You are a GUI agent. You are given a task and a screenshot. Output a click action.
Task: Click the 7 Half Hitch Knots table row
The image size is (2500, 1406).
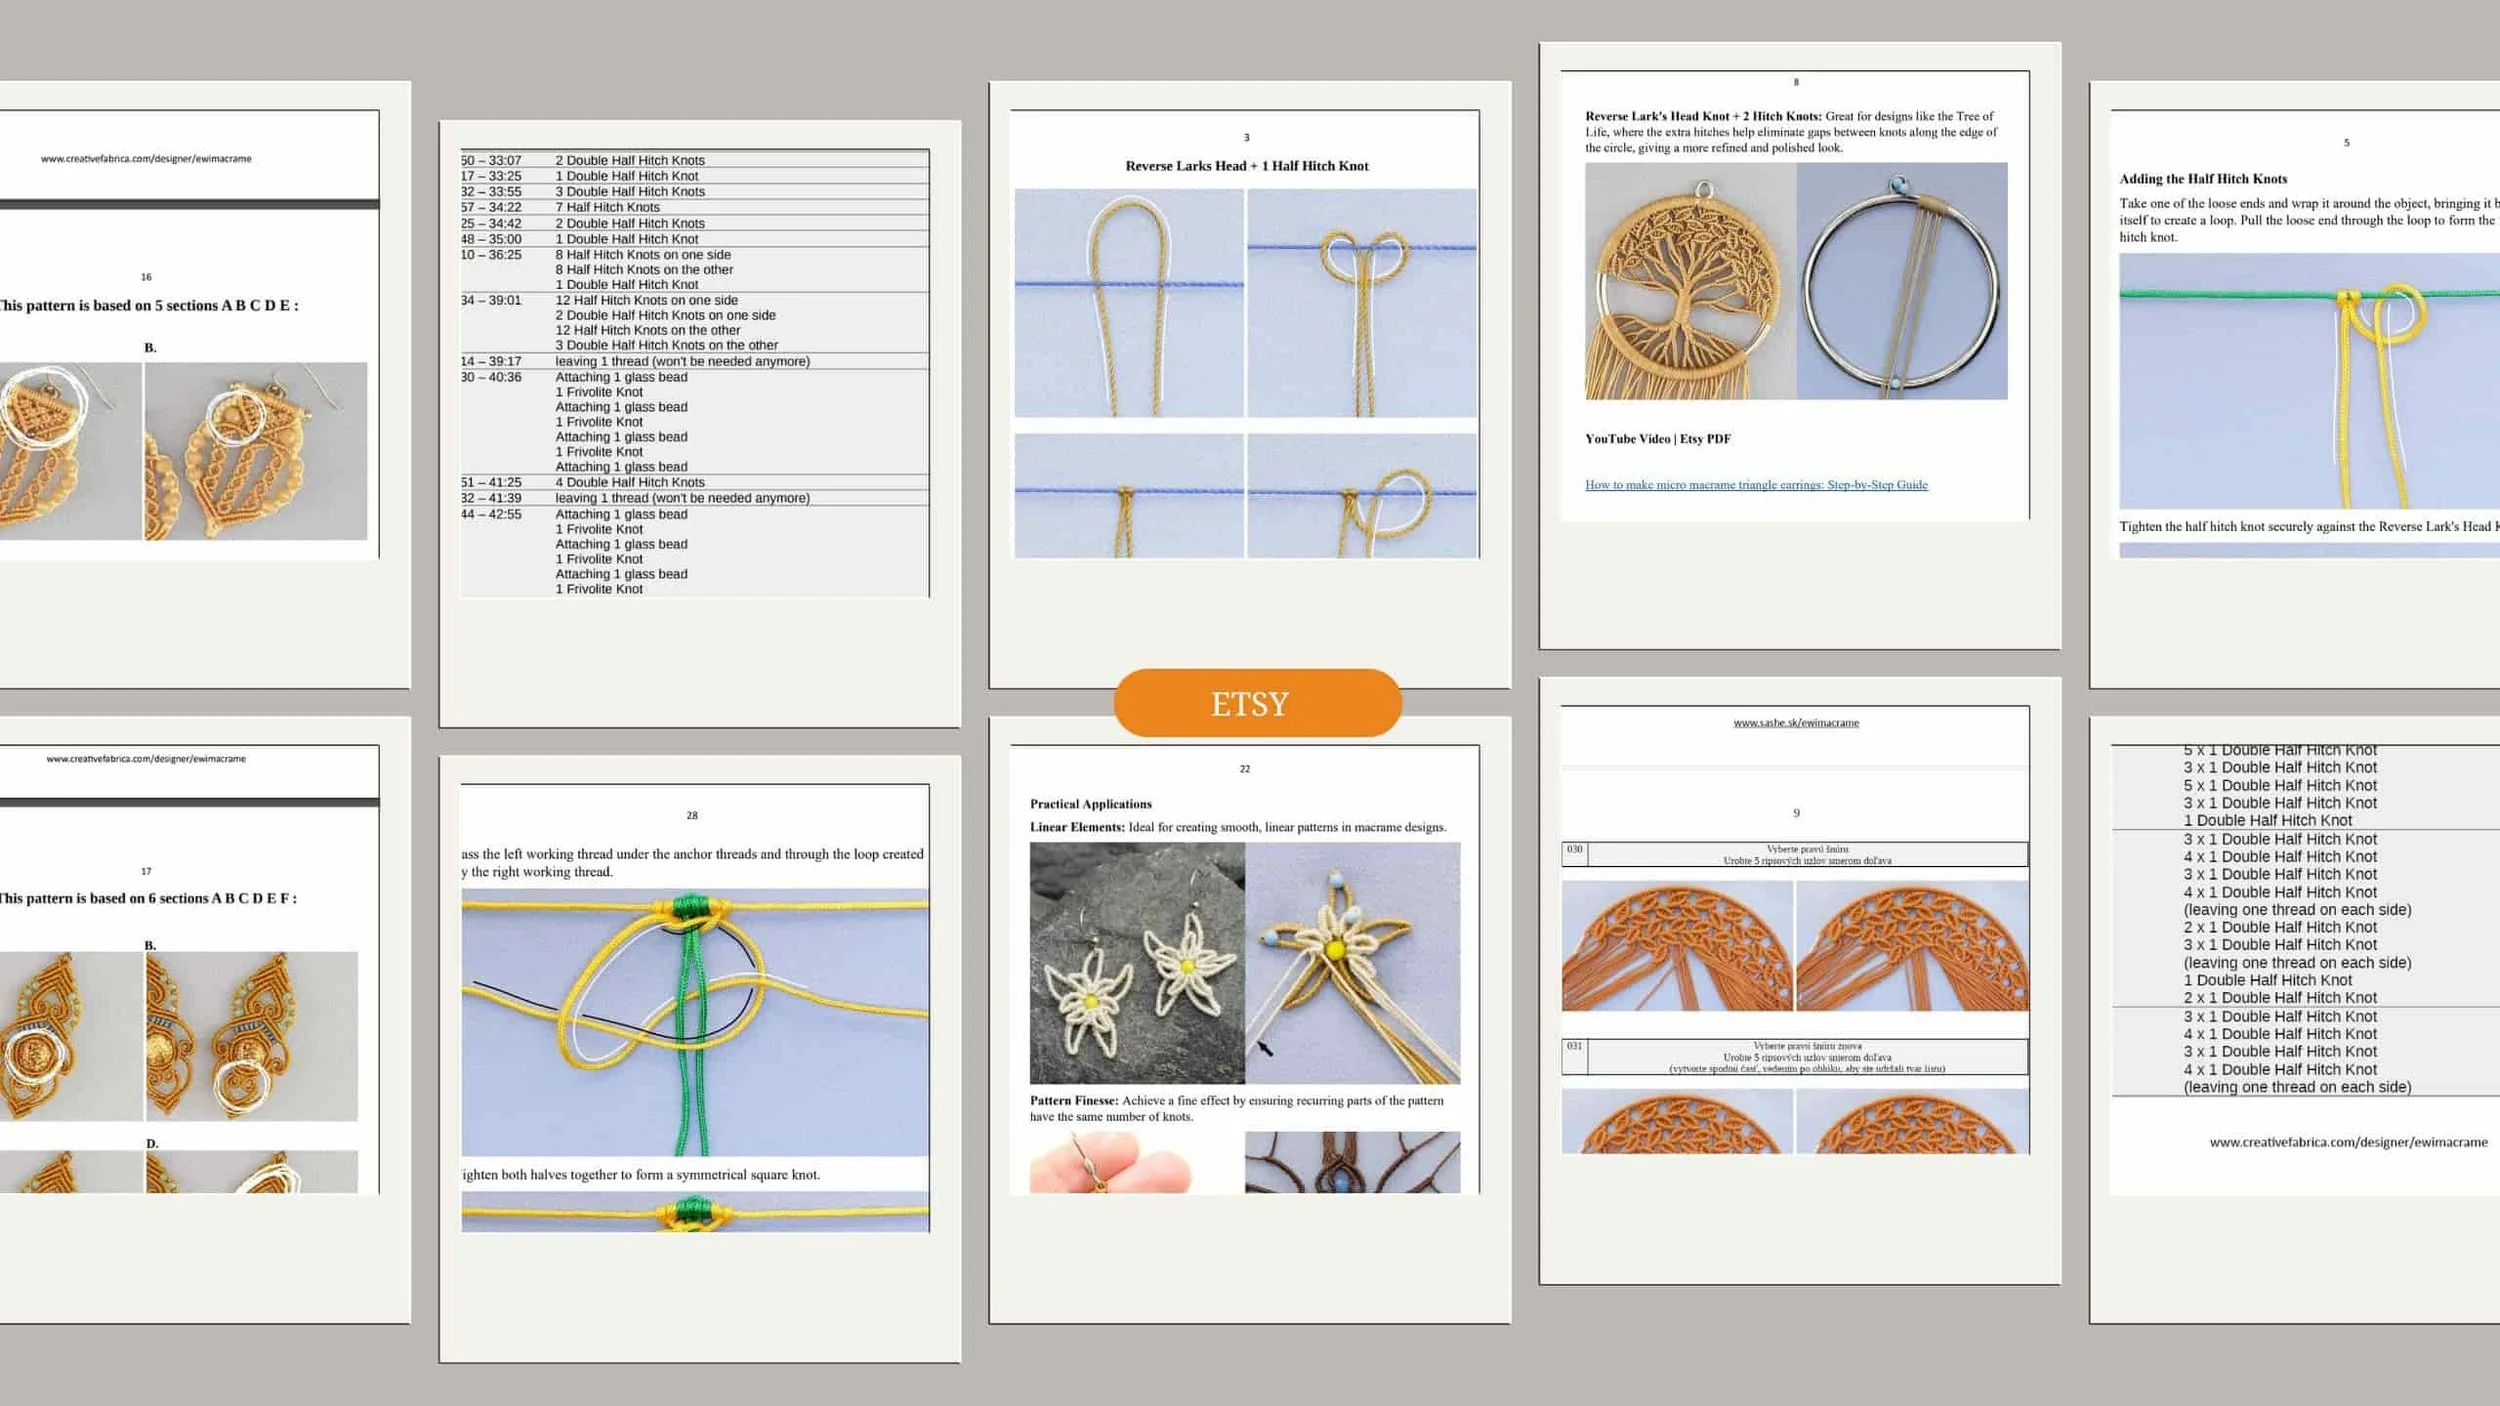607,207
